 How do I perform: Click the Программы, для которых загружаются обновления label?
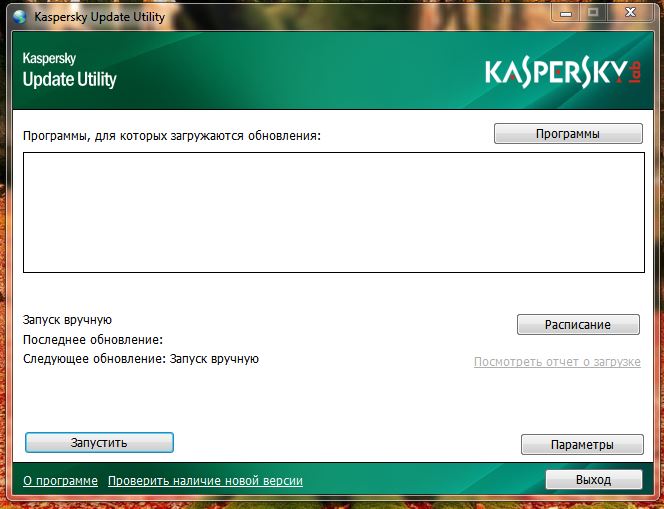[172, 136]
